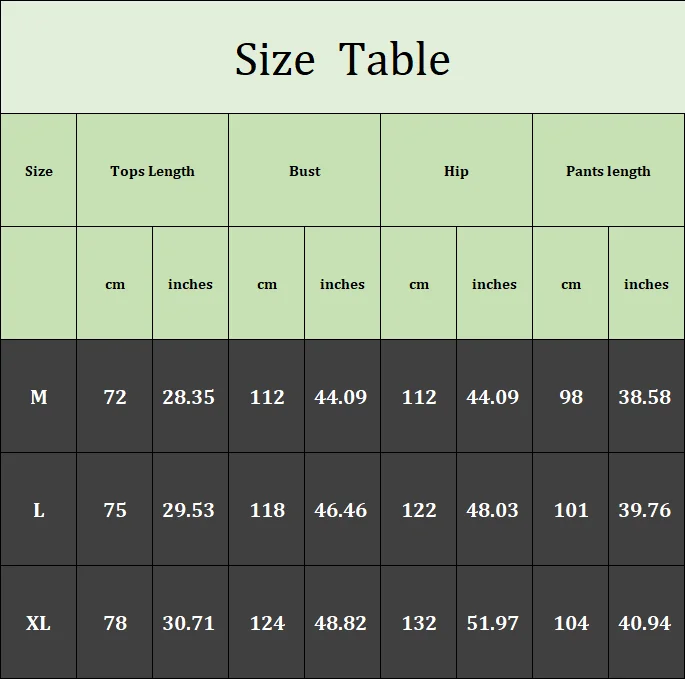Select the Bust header cell
Screen dimensions: 685x679
pyautogui.click(x=305, y=171)
